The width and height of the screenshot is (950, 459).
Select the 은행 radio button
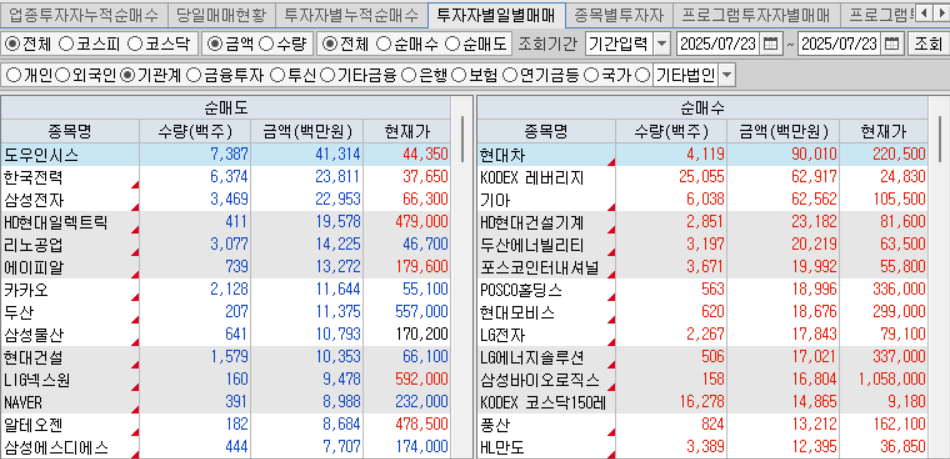tap(426, 75)
